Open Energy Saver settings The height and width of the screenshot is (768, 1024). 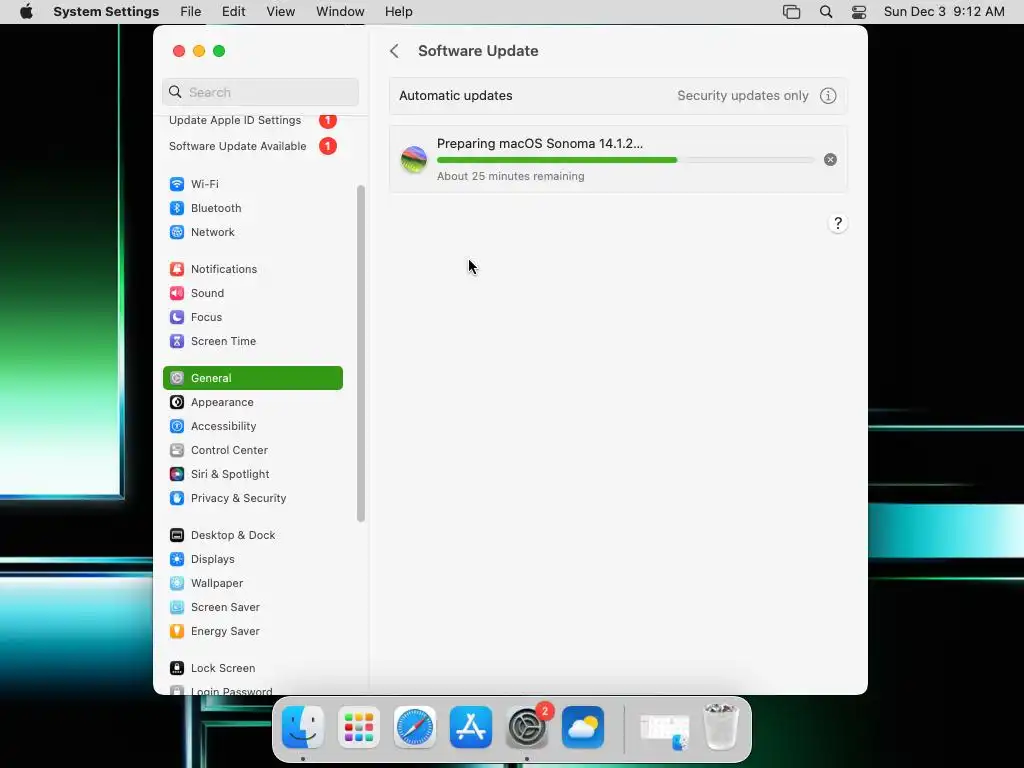coord(253,632)
